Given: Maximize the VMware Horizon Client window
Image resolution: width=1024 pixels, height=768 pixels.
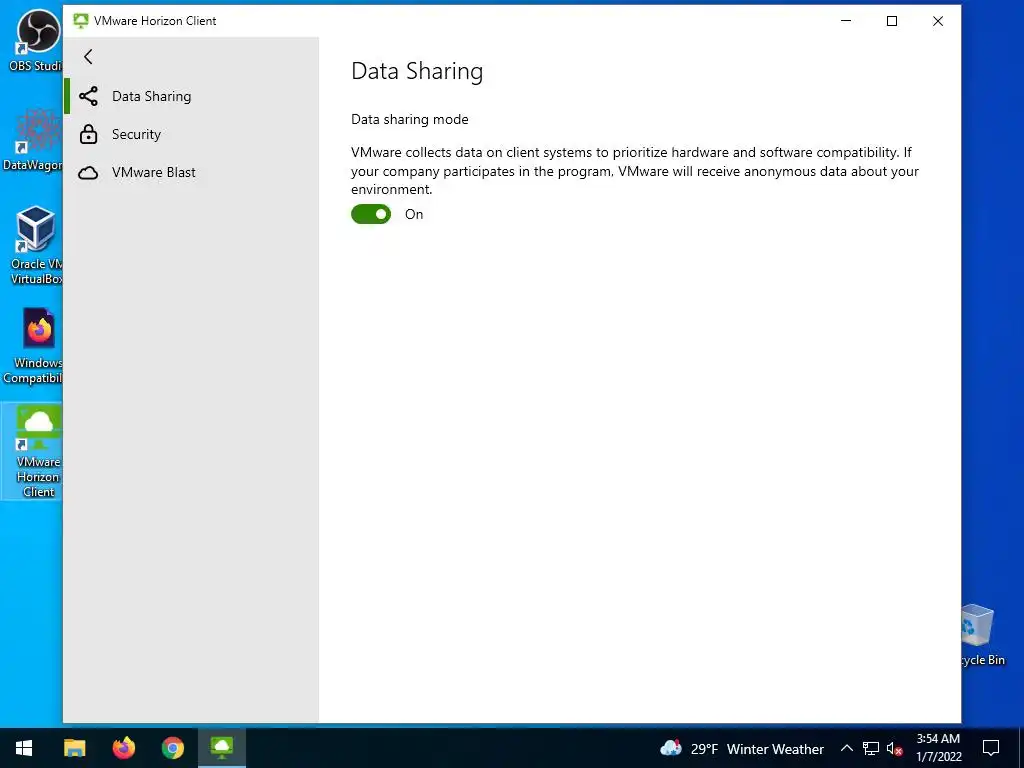Looking at the screenshot, I should 891,21.
